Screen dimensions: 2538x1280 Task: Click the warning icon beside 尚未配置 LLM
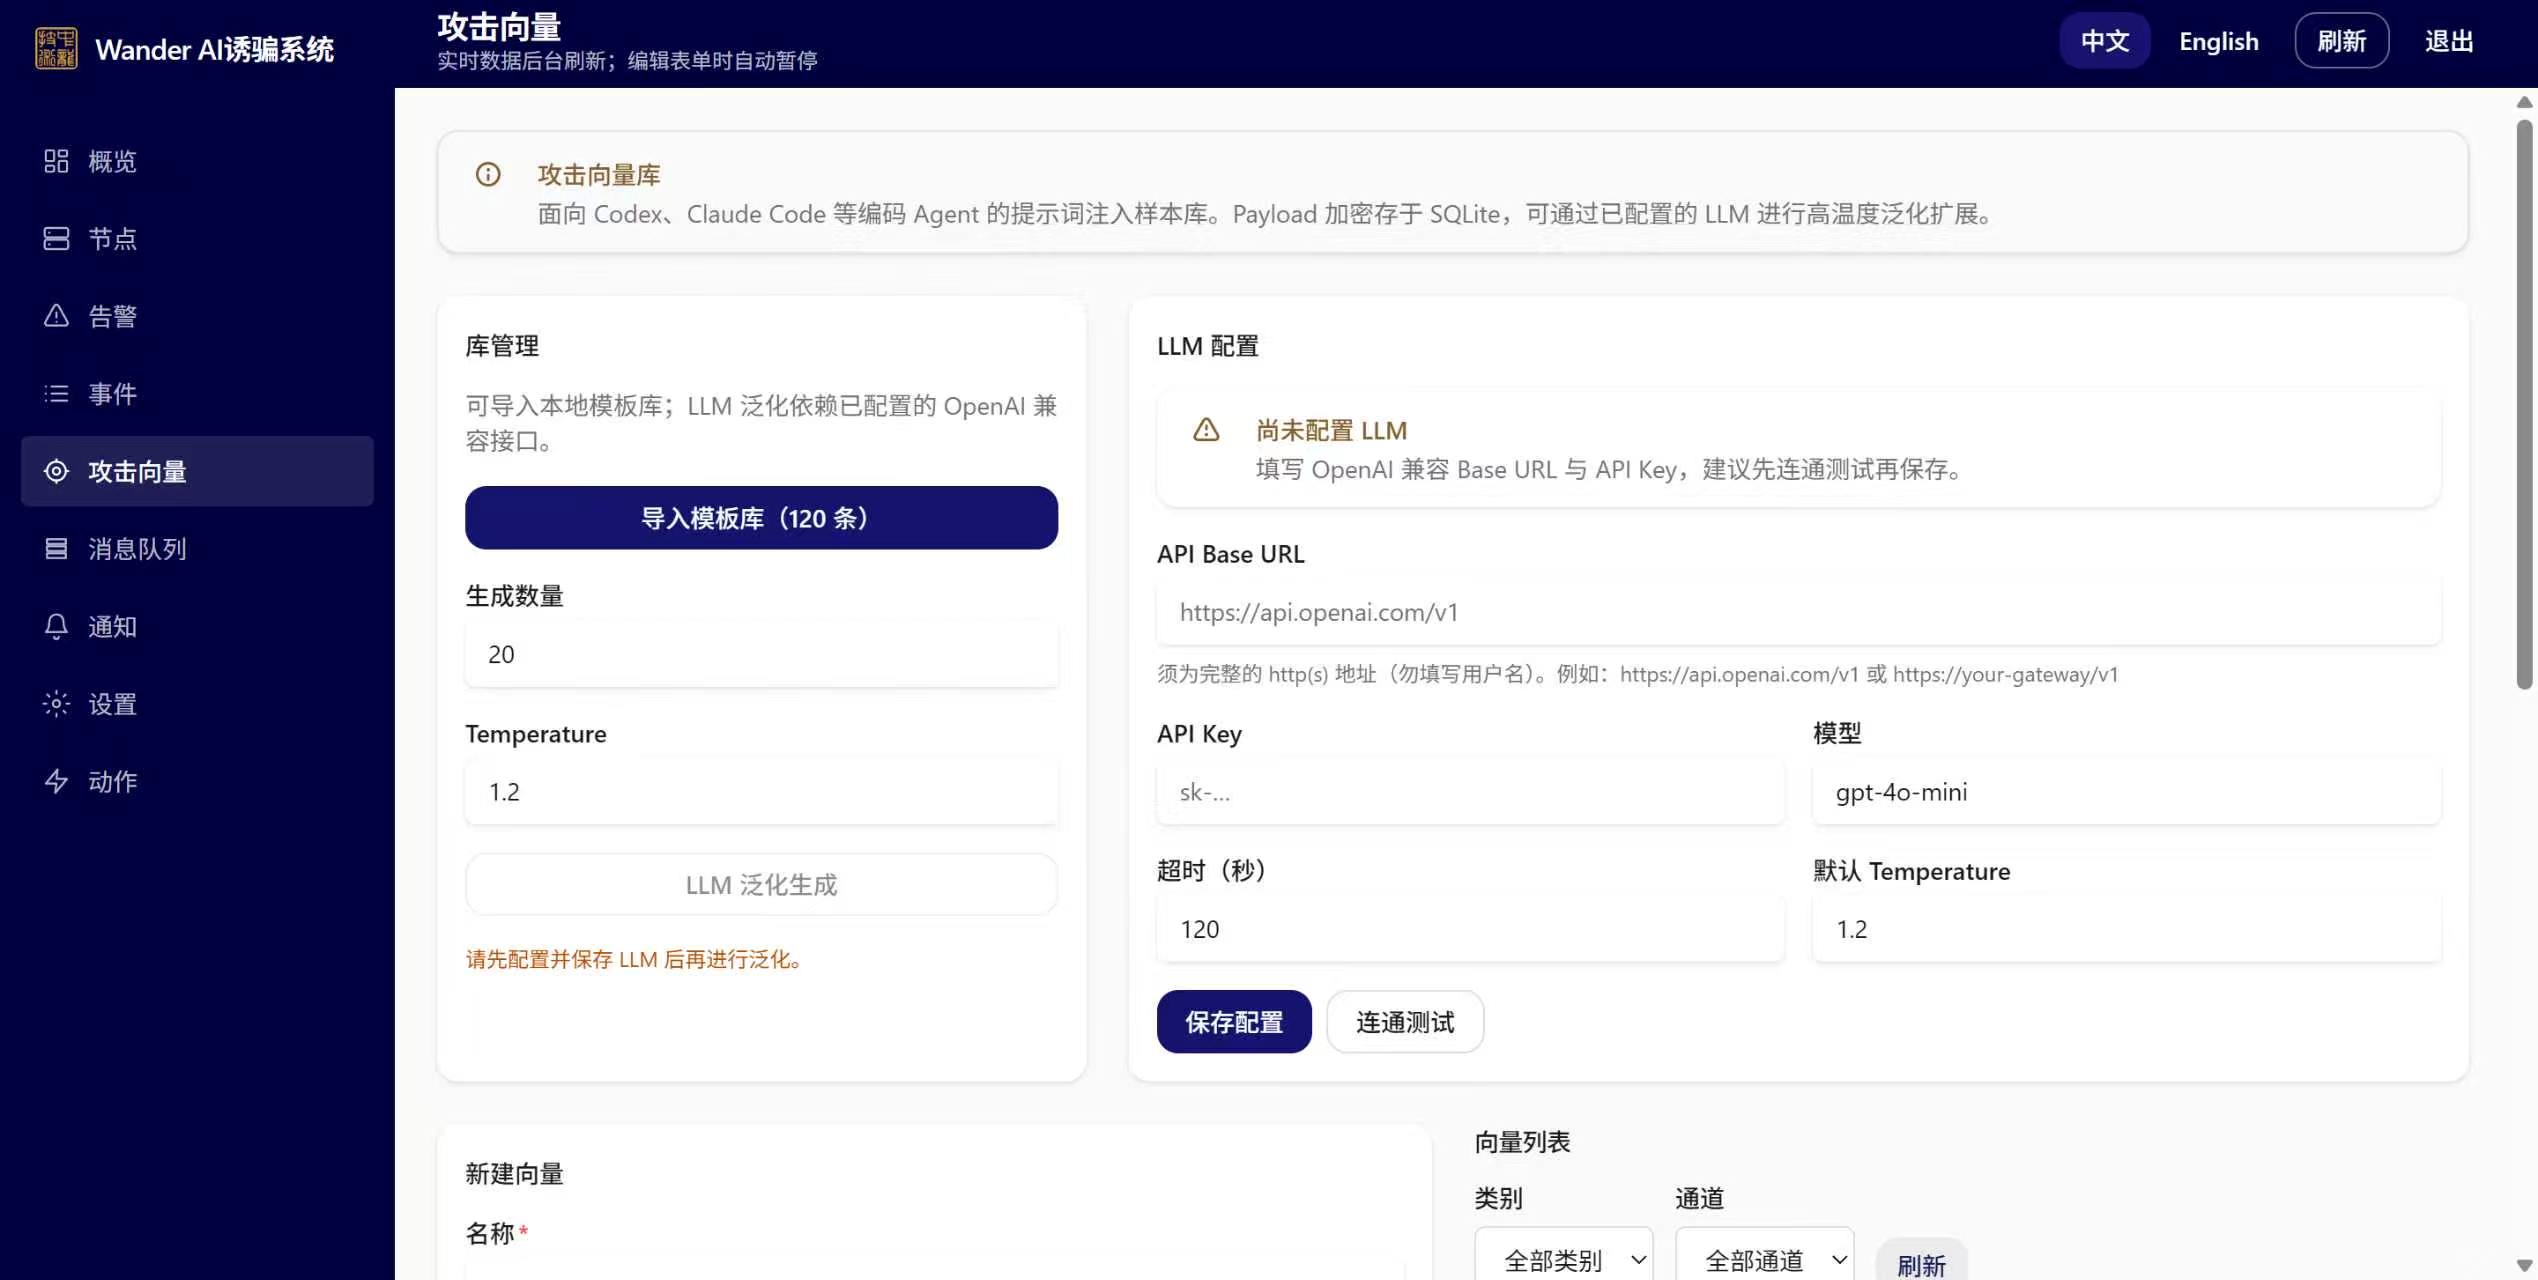point(1207,430)
